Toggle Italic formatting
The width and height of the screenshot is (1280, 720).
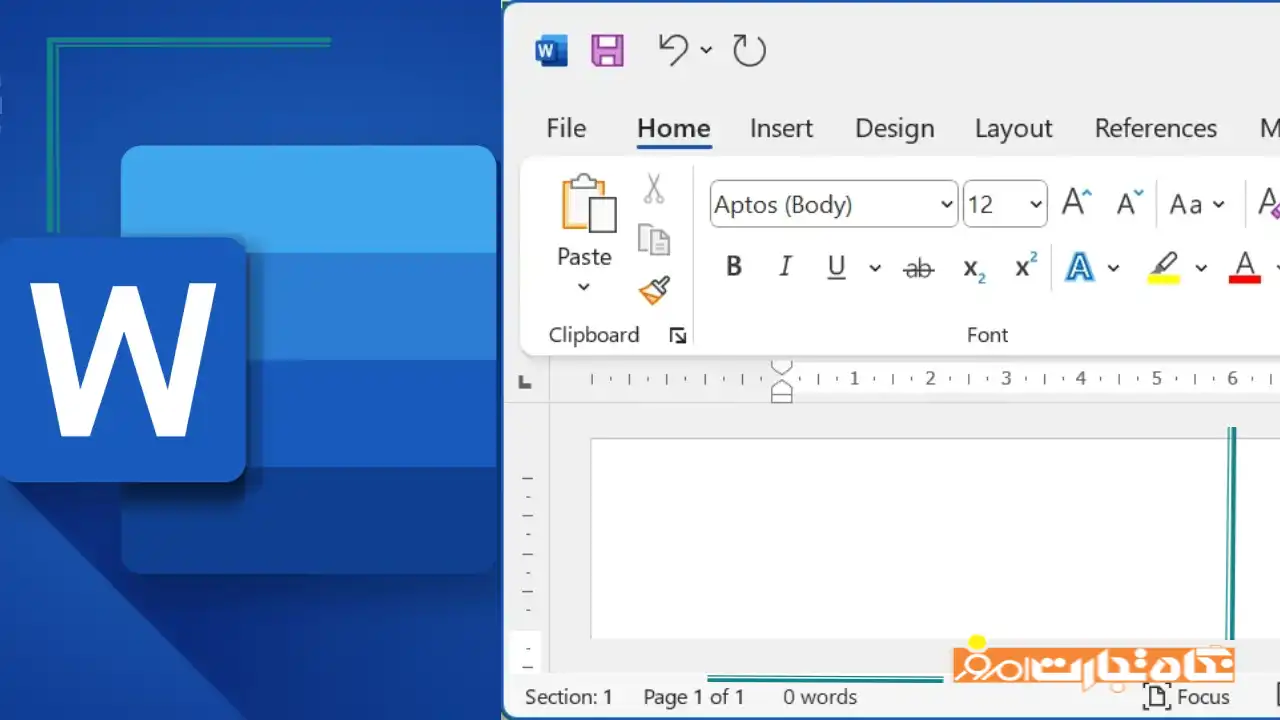[x=785, y=267]
